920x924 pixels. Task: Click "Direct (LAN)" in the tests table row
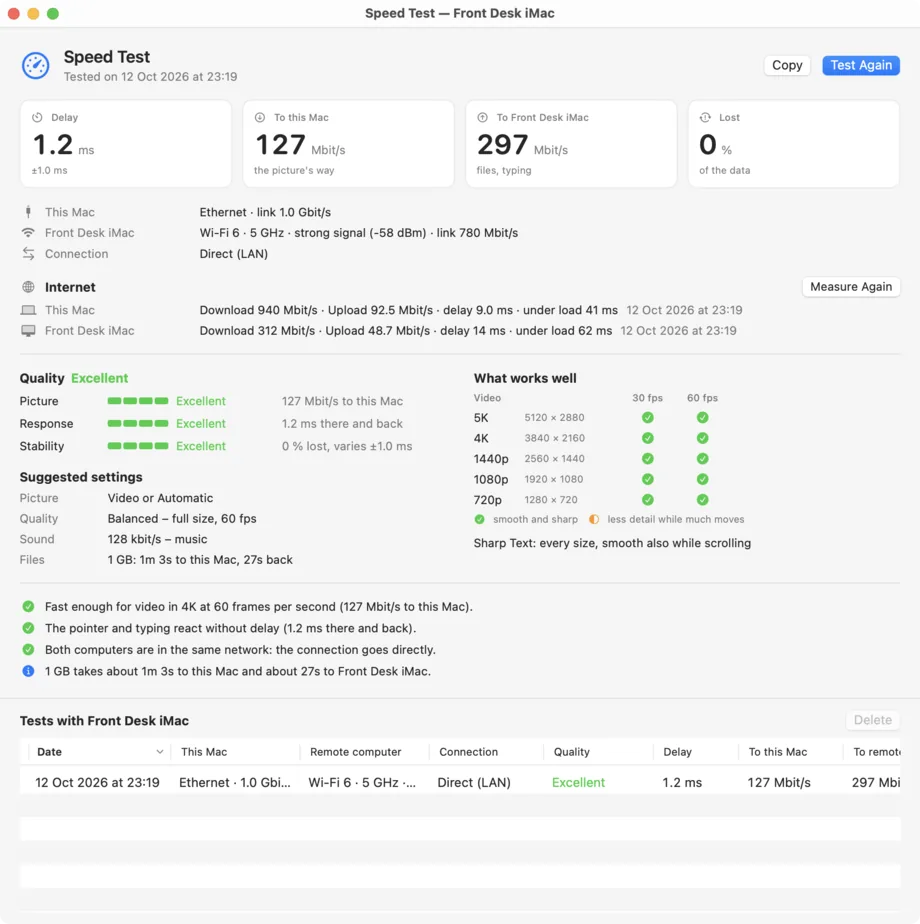point(474,783)
